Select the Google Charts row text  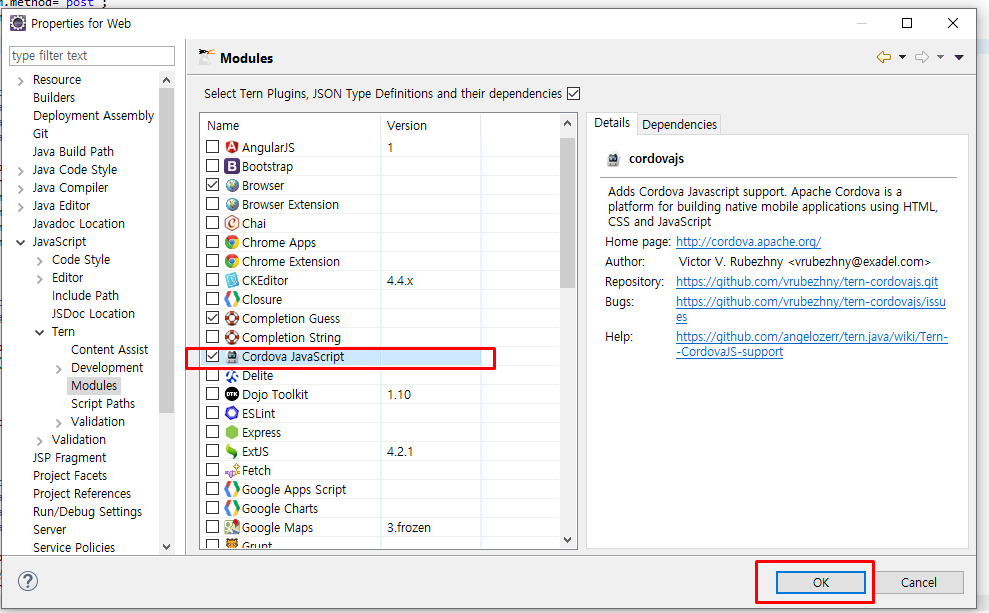tap(279, 508)
